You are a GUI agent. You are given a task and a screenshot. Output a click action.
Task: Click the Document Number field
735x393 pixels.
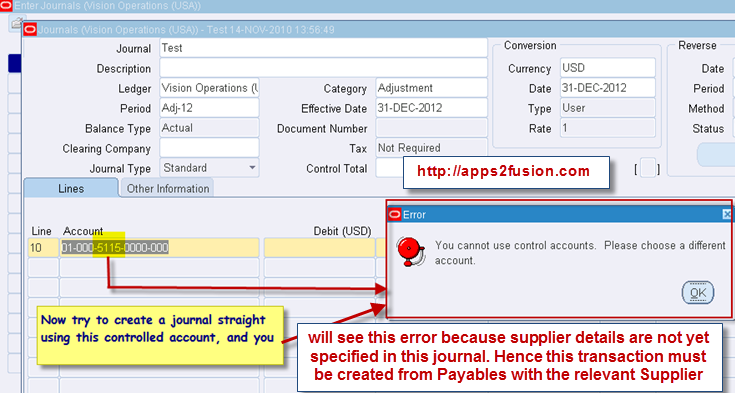pyautogui.click(x=431, y=128)
